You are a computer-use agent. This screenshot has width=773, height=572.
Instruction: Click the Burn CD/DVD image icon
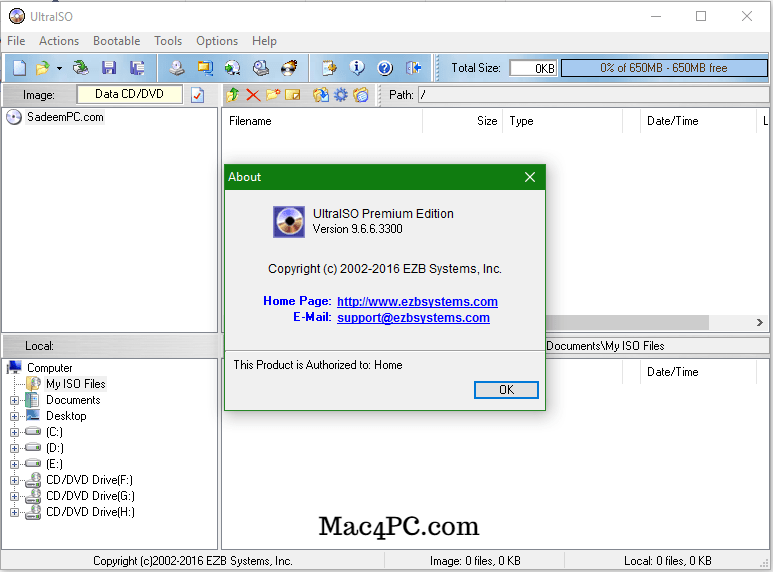[x=289, y=68]
